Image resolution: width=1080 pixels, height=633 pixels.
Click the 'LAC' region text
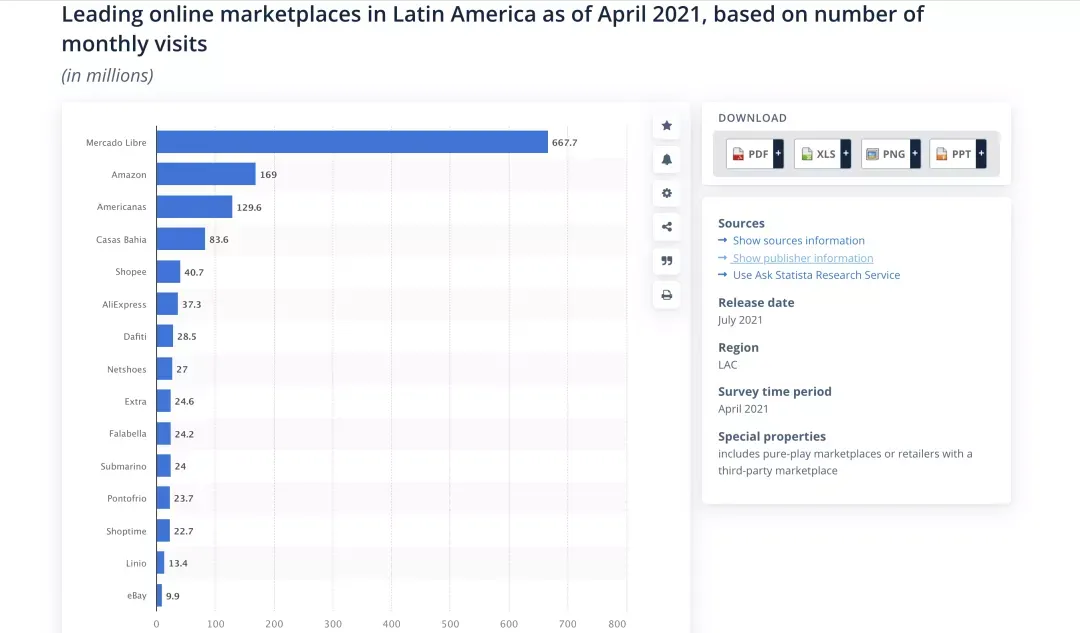[x=727, y=365]
